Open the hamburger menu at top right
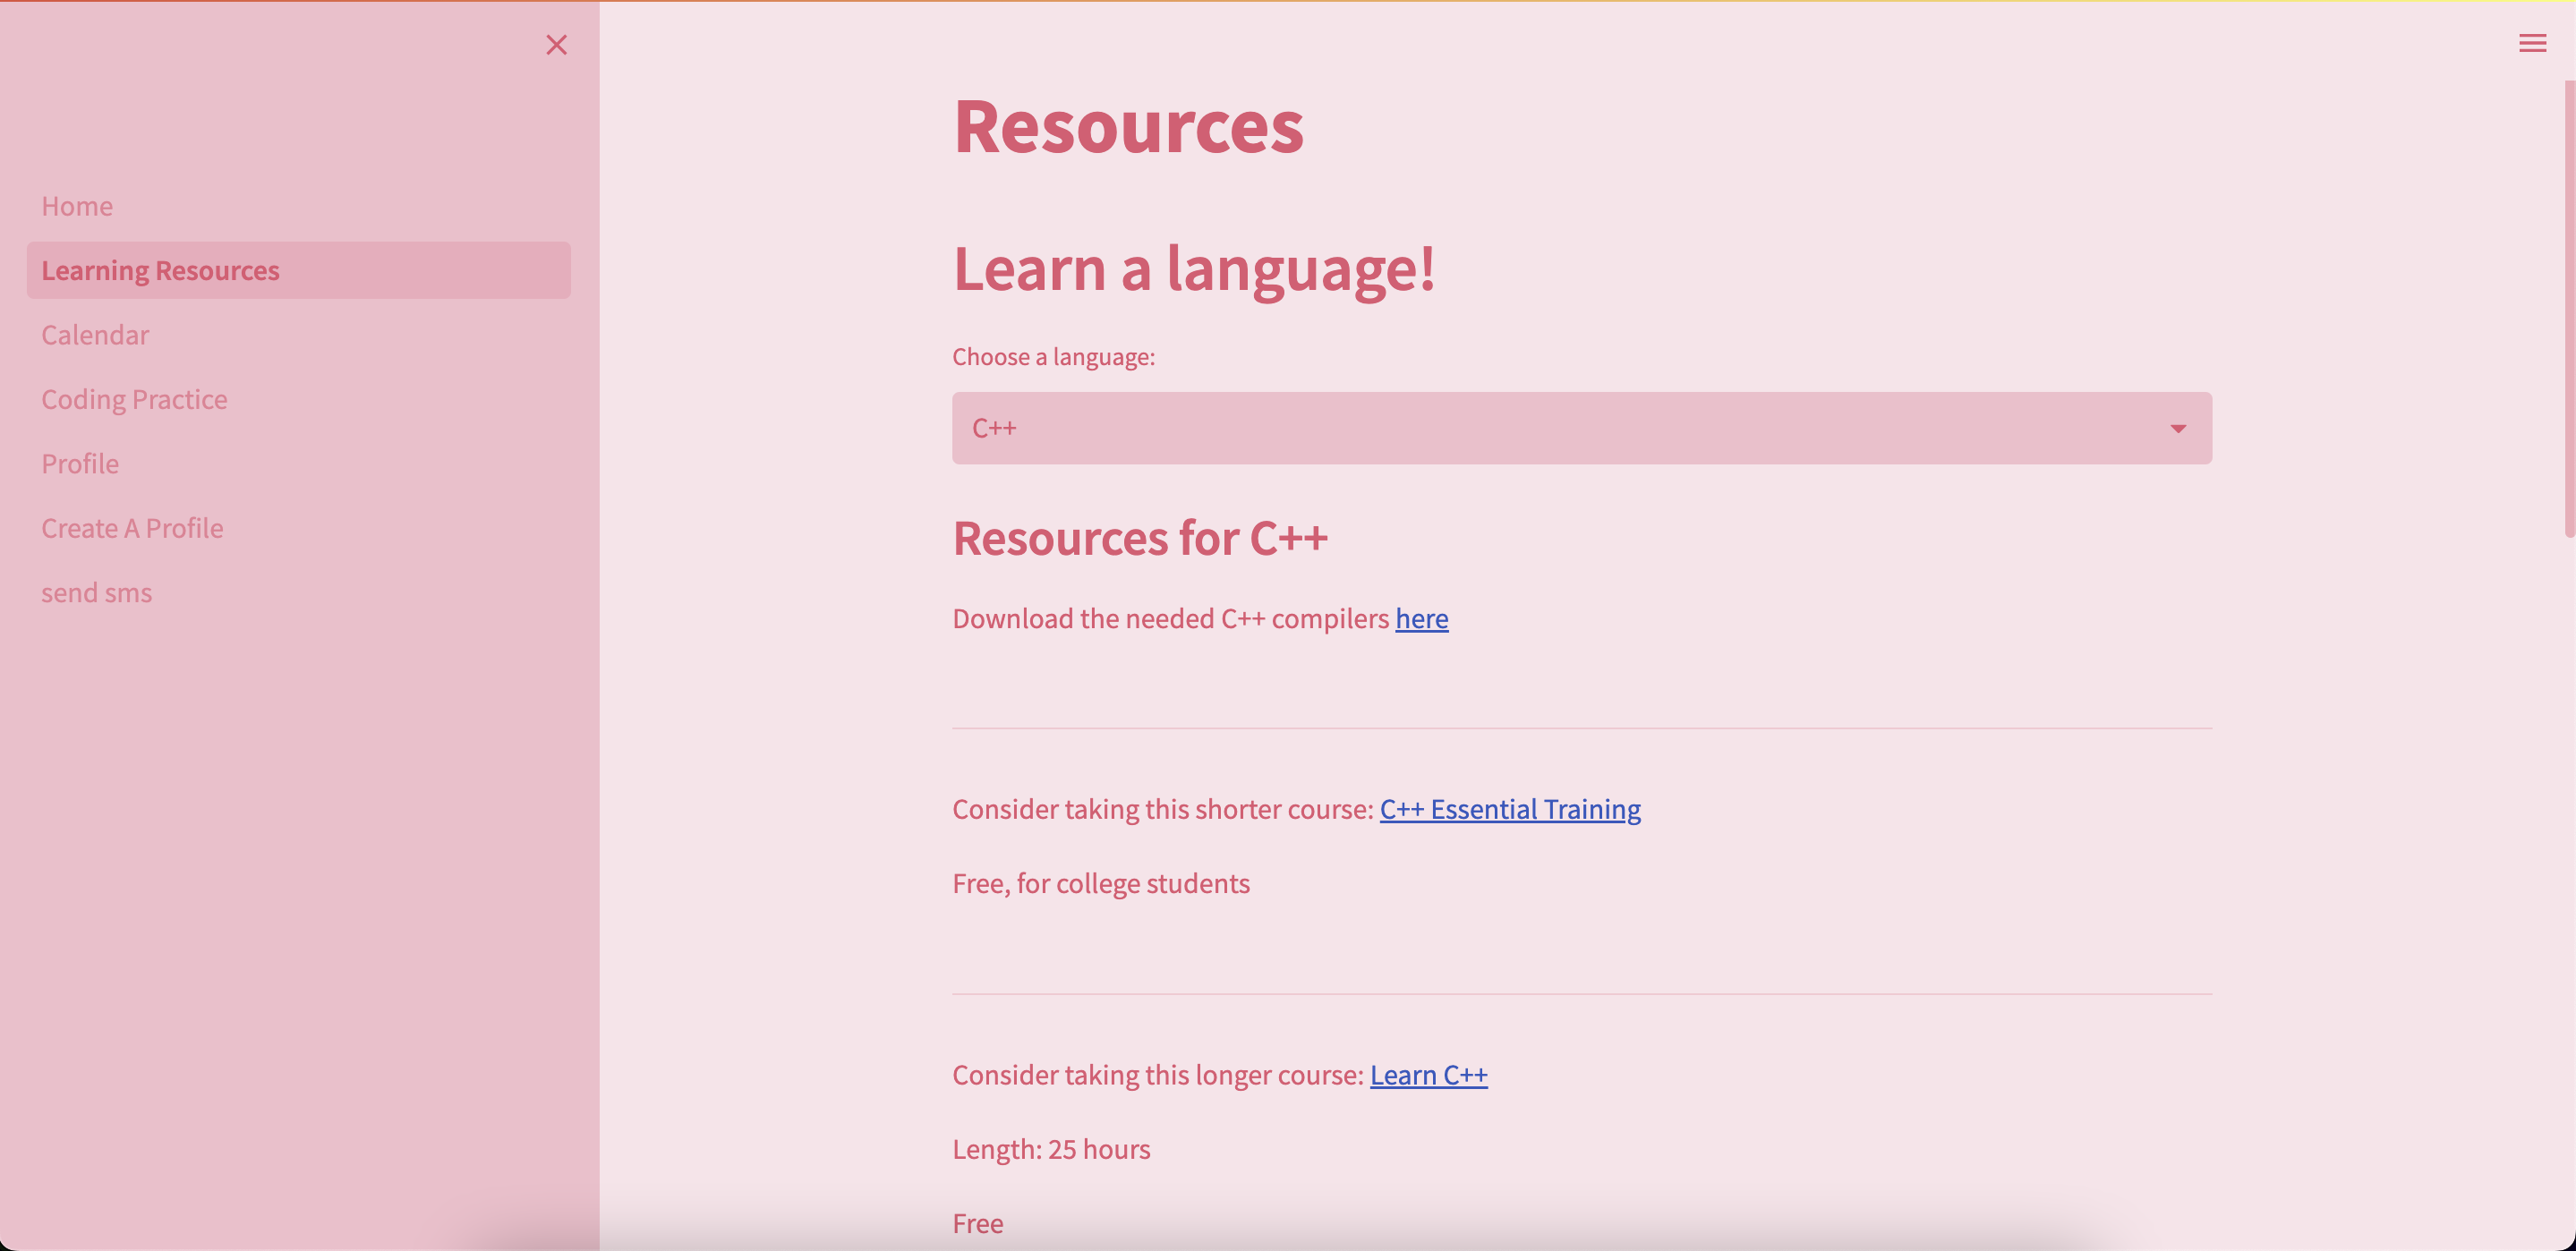The image size is (2576, 1251). 2532,43
